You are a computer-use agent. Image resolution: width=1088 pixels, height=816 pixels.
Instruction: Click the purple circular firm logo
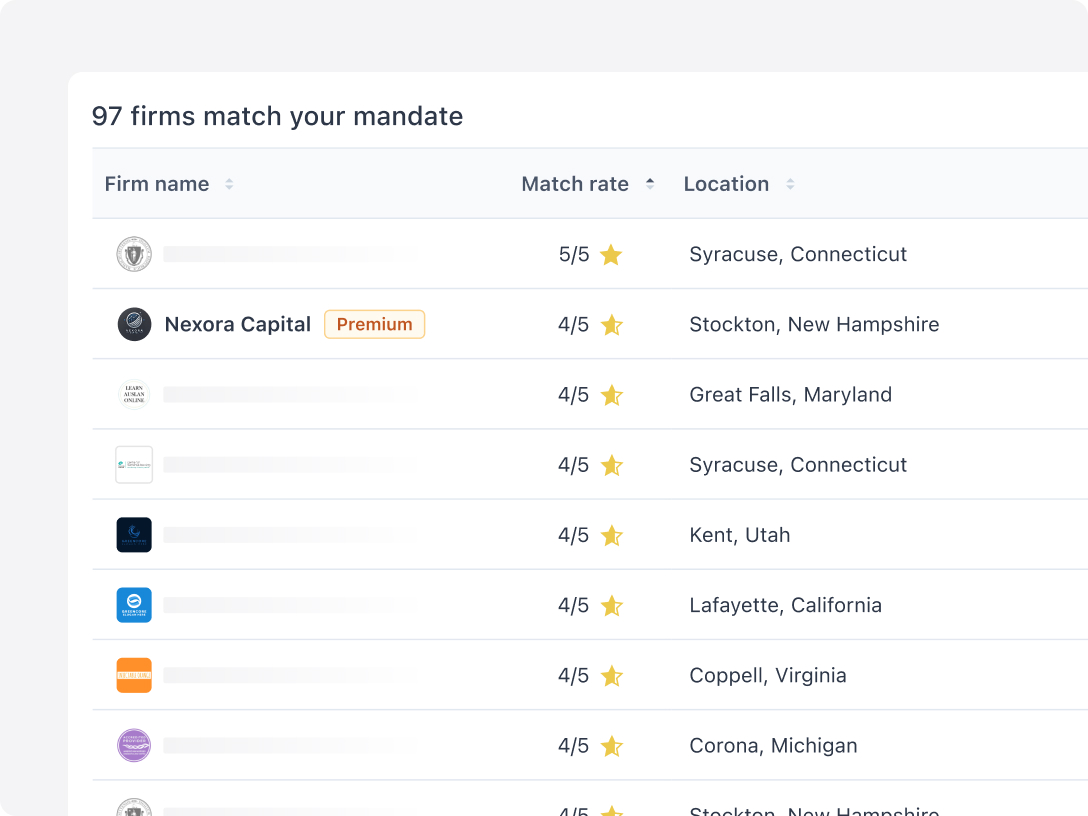pos(134,746)
